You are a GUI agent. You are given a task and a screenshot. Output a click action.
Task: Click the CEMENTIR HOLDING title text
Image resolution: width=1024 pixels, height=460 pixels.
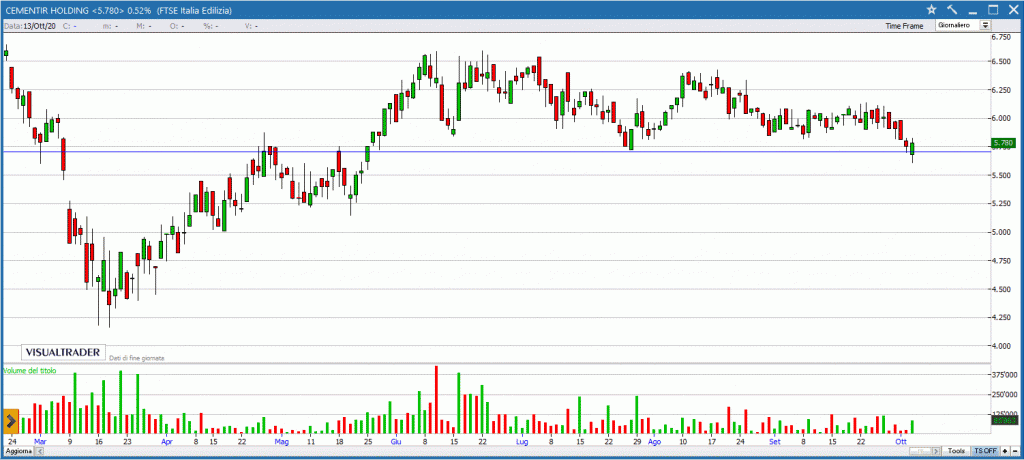point(48,10)
